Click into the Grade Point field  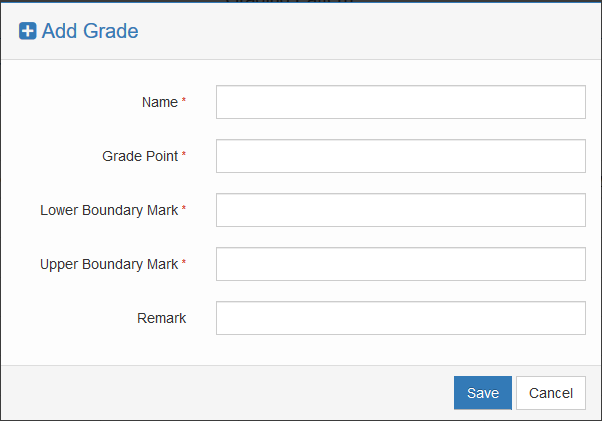point(400,156)
